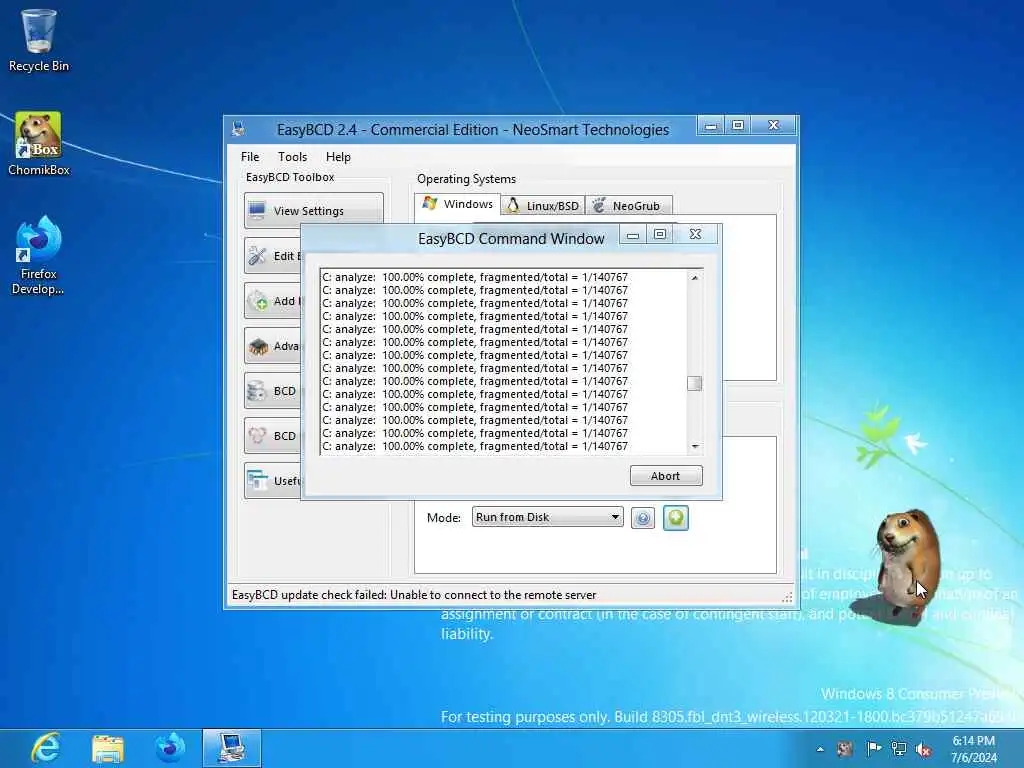The image size is (1024, 768).
Task: Click the first analyze output line
Action: pos(475,277)
